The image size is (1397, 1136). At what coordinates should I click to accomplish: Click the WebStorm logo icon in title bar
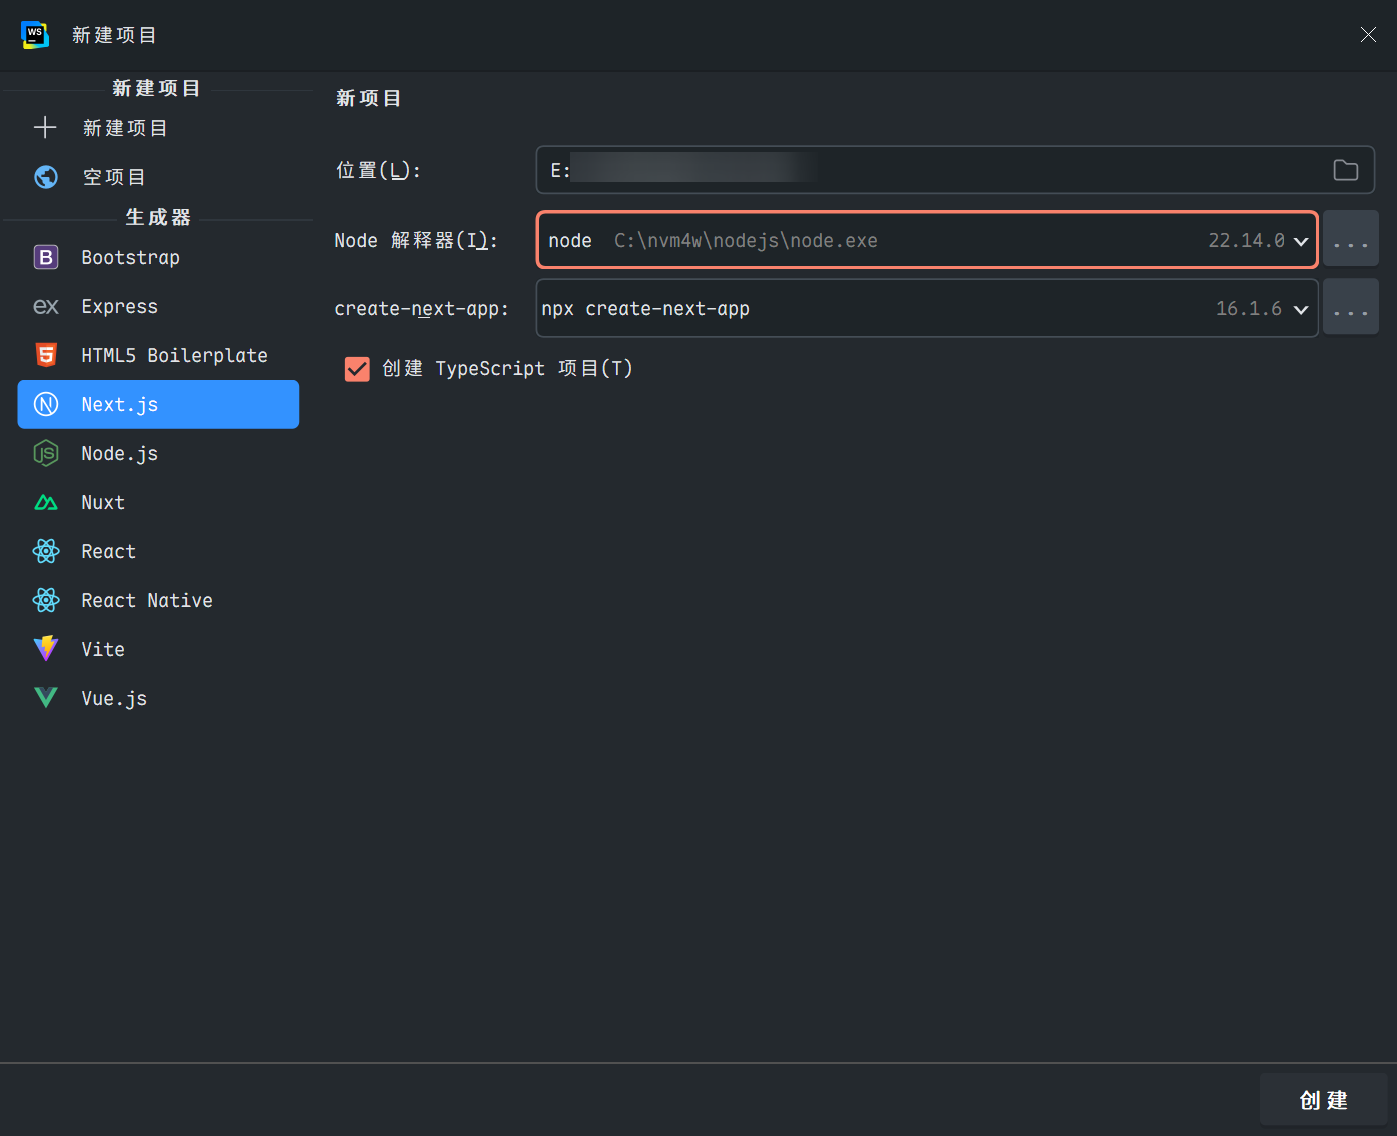[x=35, y=35]
